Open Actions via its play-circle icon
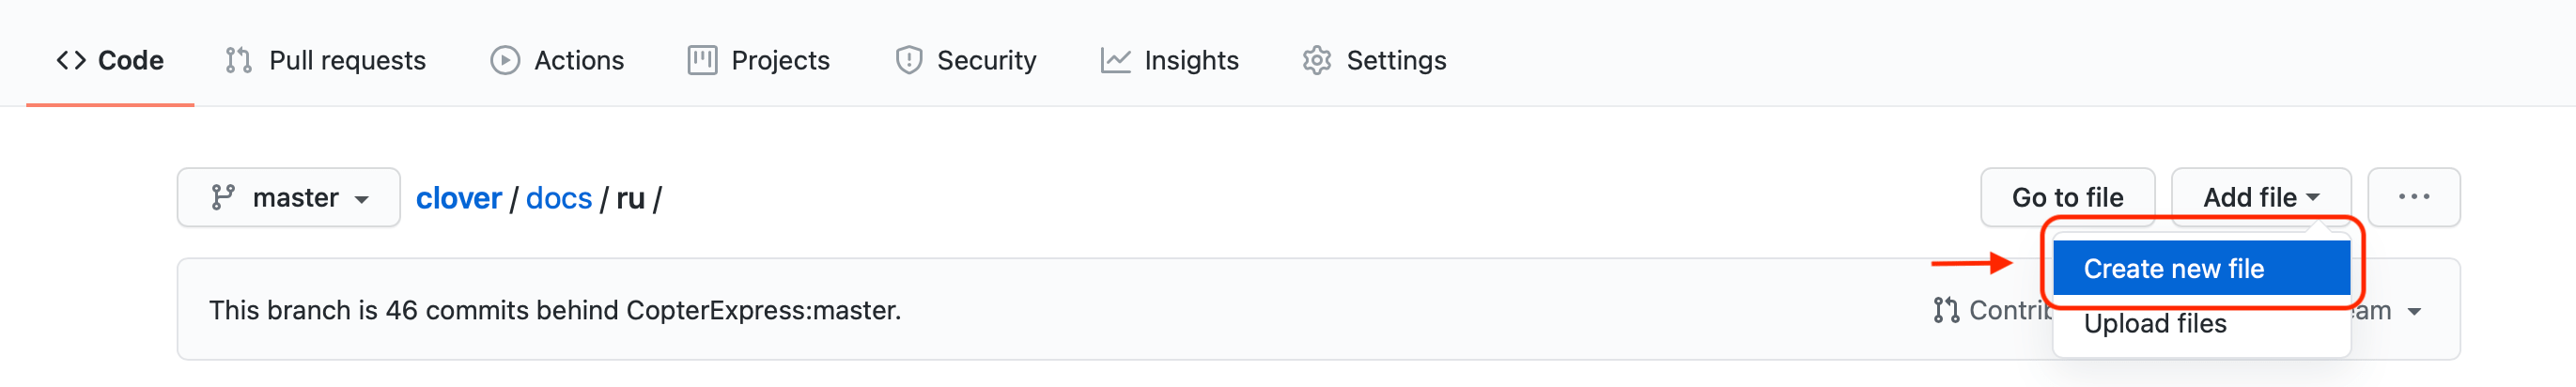 (505, 61)
